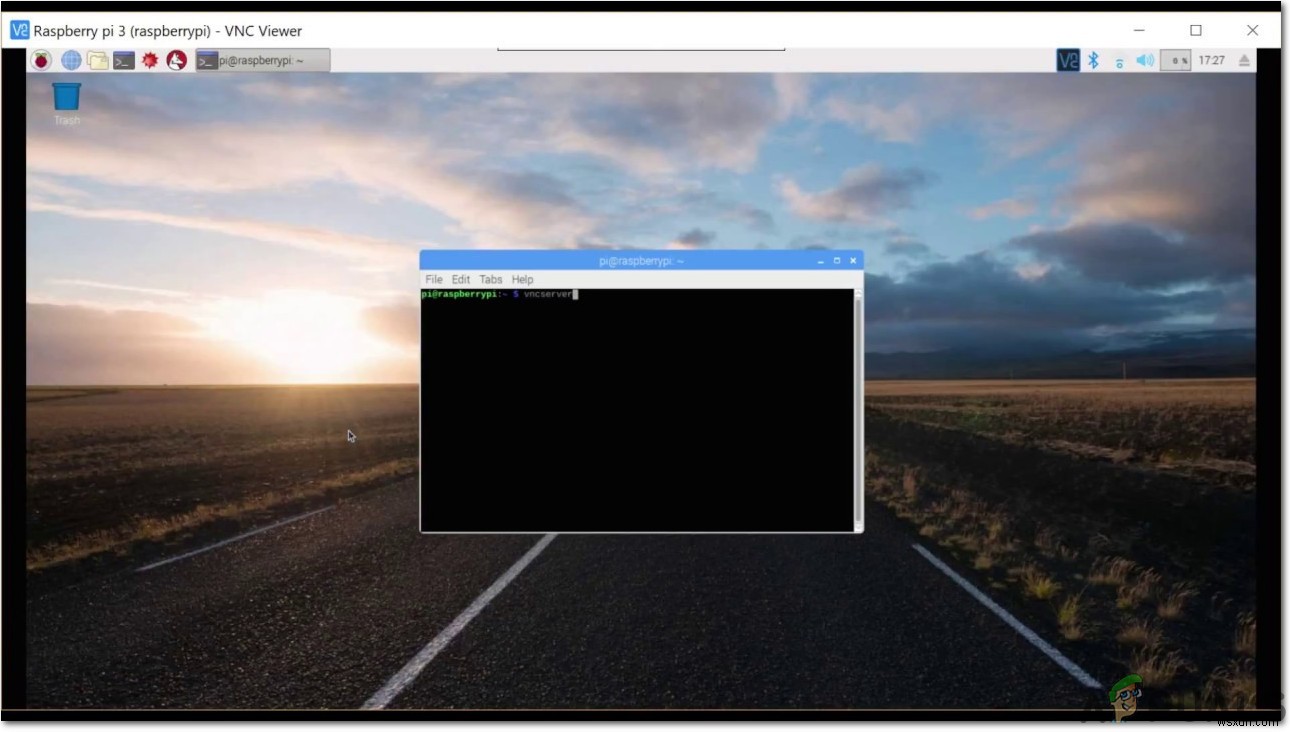Open the Edit menu in the terminal

point(460,279)
